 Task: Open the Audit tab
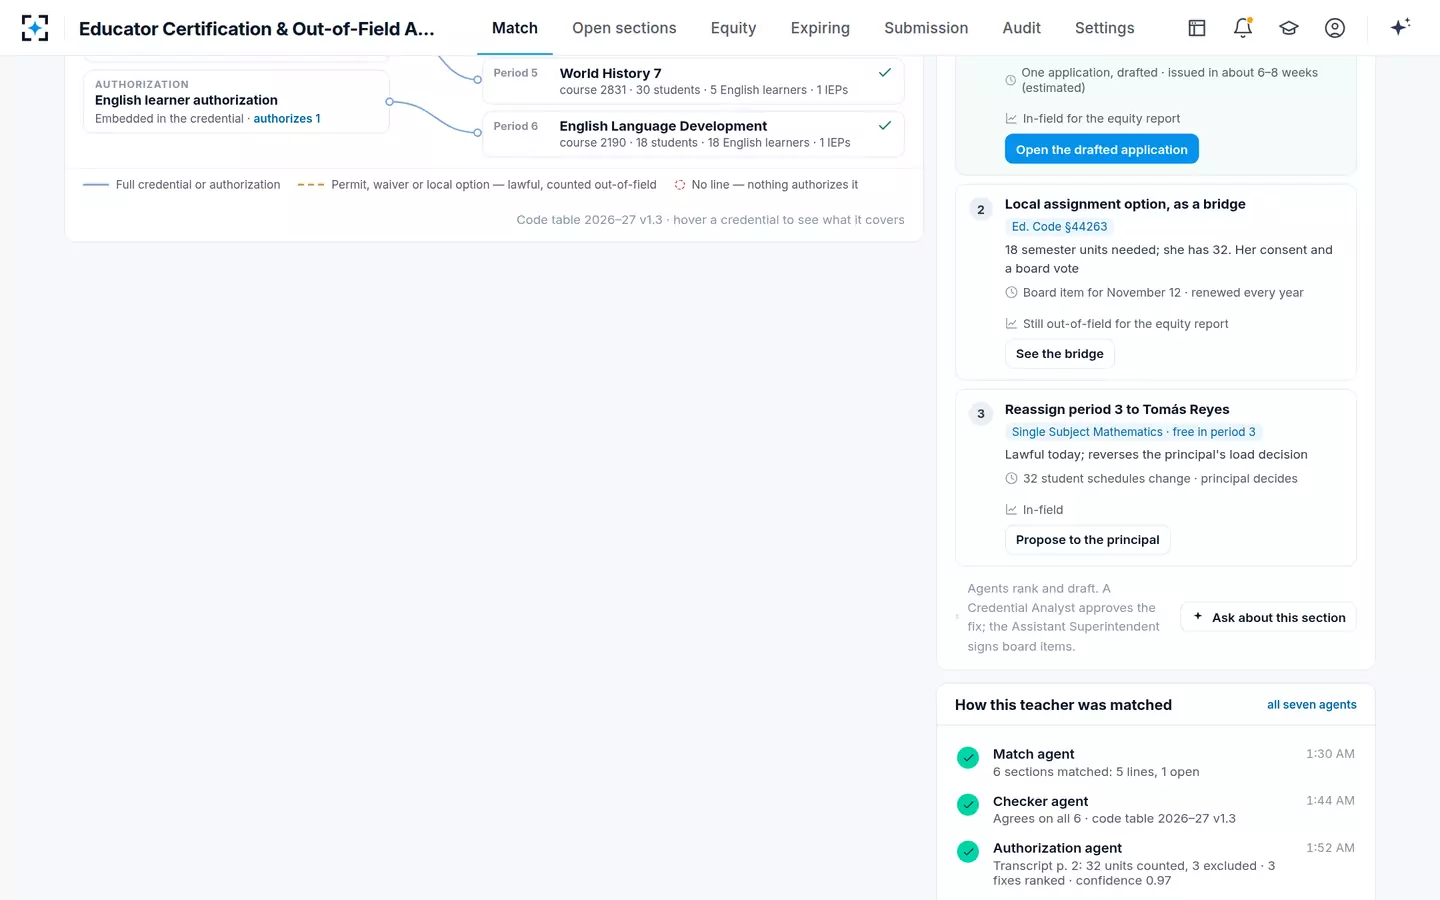click(x=1022, y=28)
